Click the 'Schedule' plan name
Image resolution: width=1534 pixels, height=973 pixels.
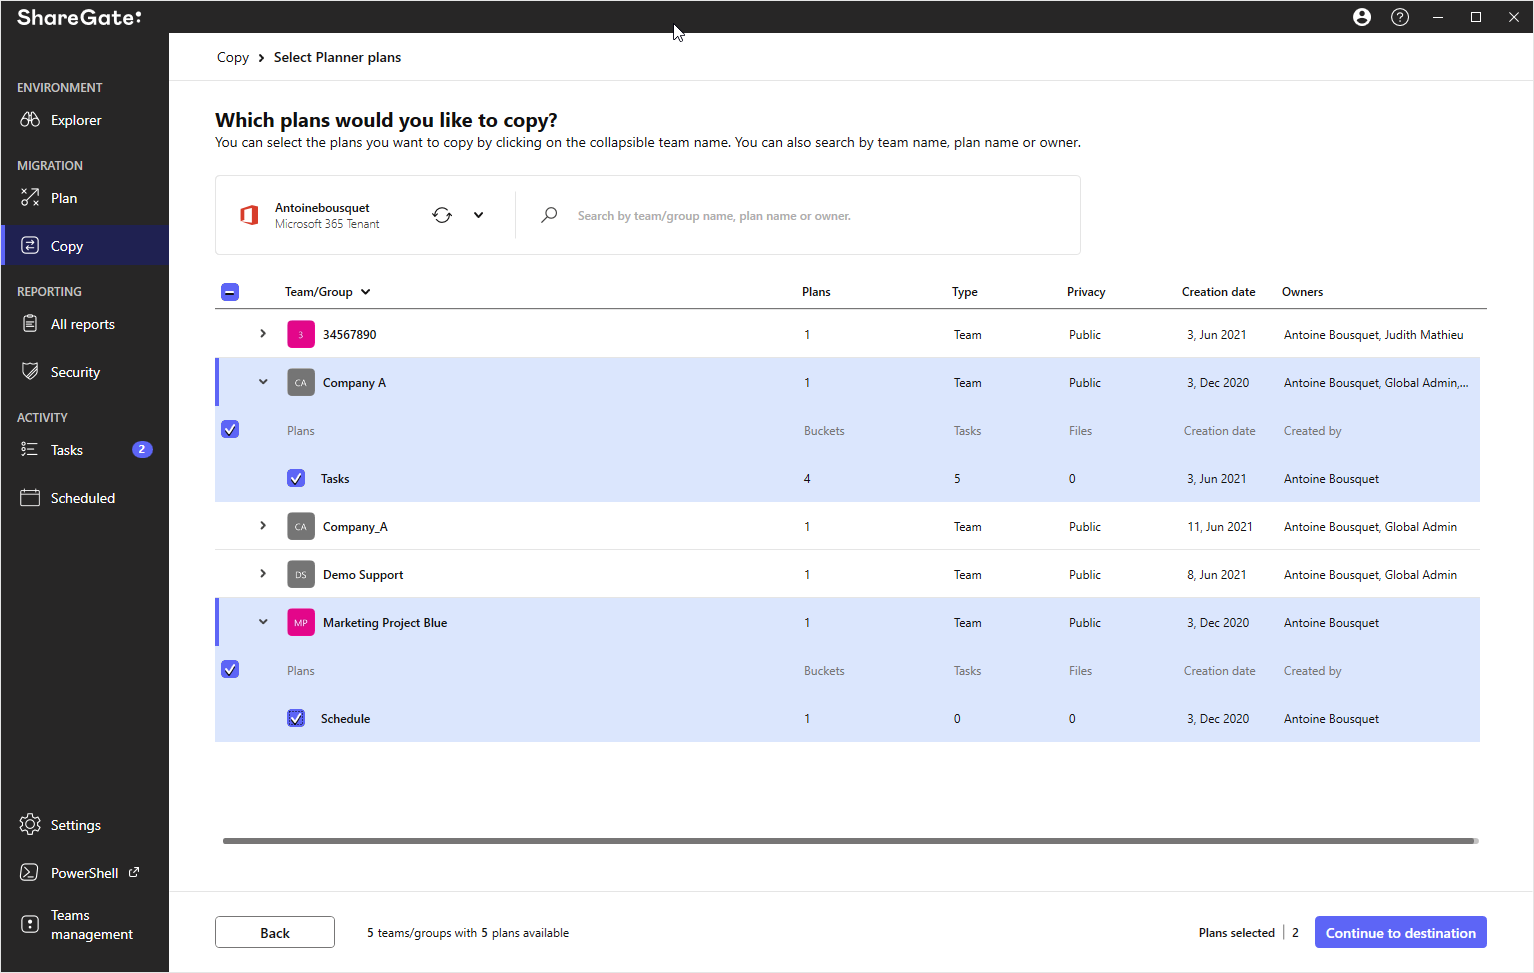tap(345, 719)
